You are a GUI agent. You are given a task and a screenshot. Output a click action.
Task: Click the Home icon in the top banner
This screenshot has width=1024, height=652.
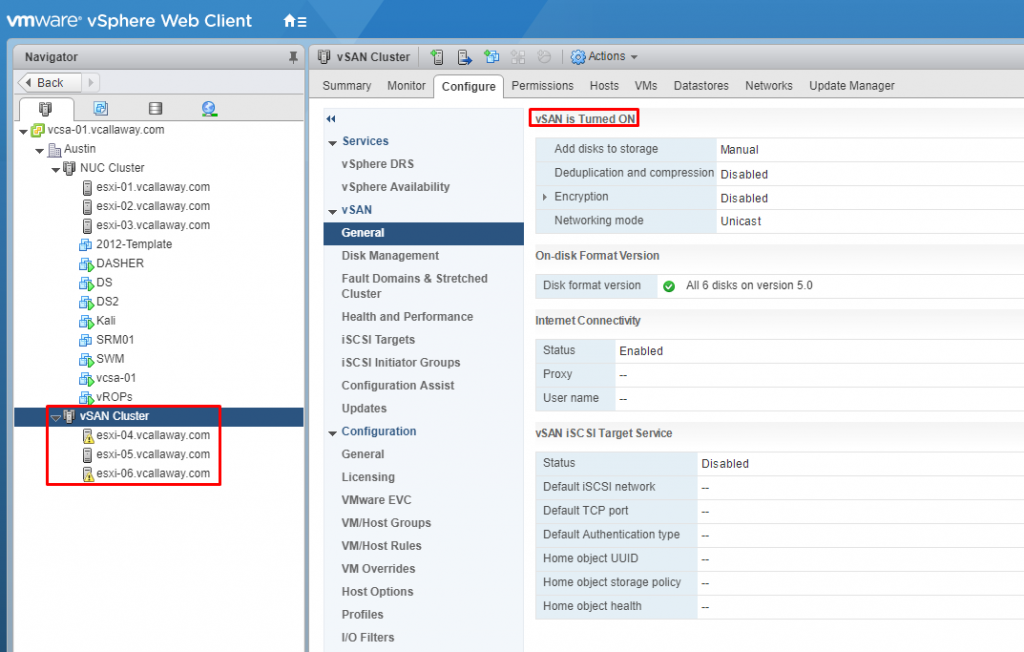pyautogui.click(x=285, y=19)
